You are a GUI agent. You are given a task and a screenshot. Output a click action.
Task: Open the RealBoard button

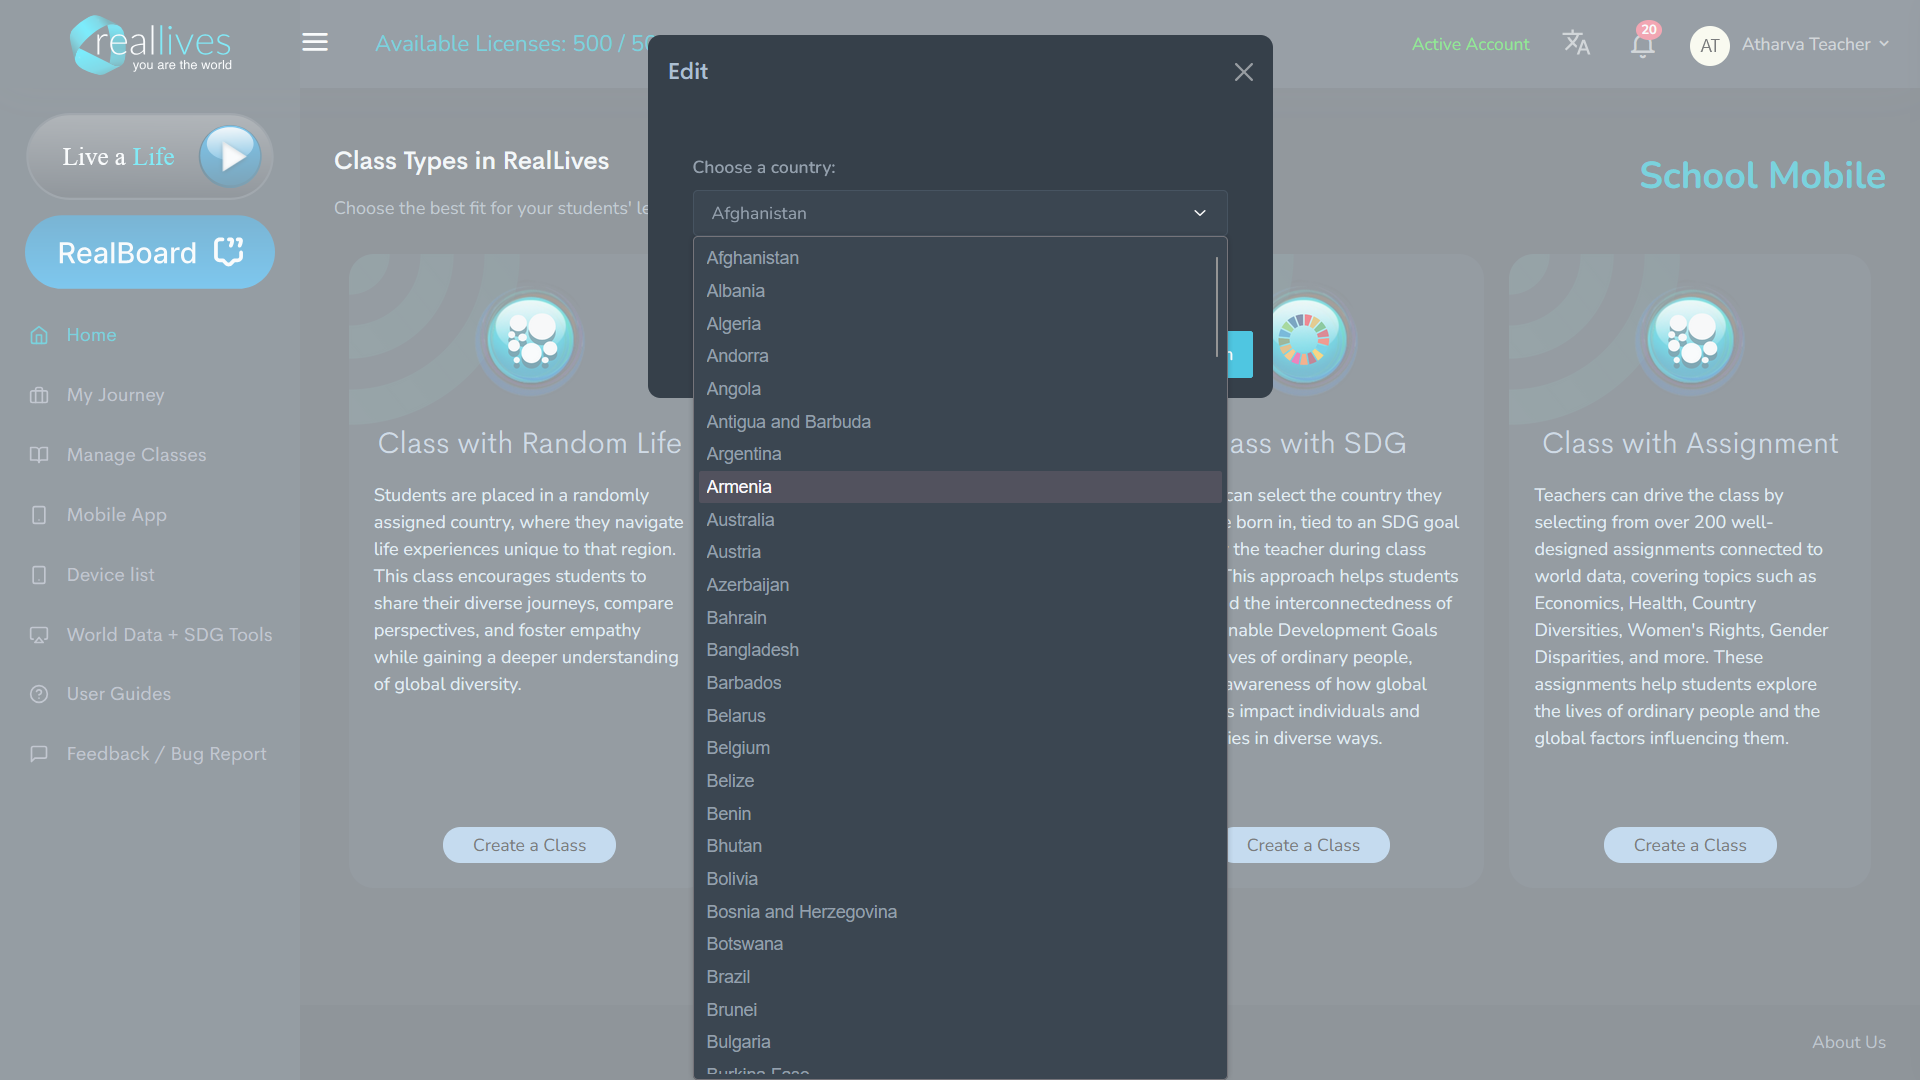(150, 252)
